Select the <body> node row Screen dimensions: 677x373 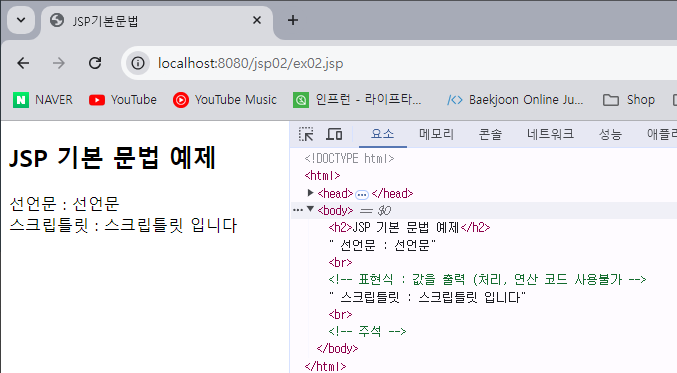click(484, 210)
